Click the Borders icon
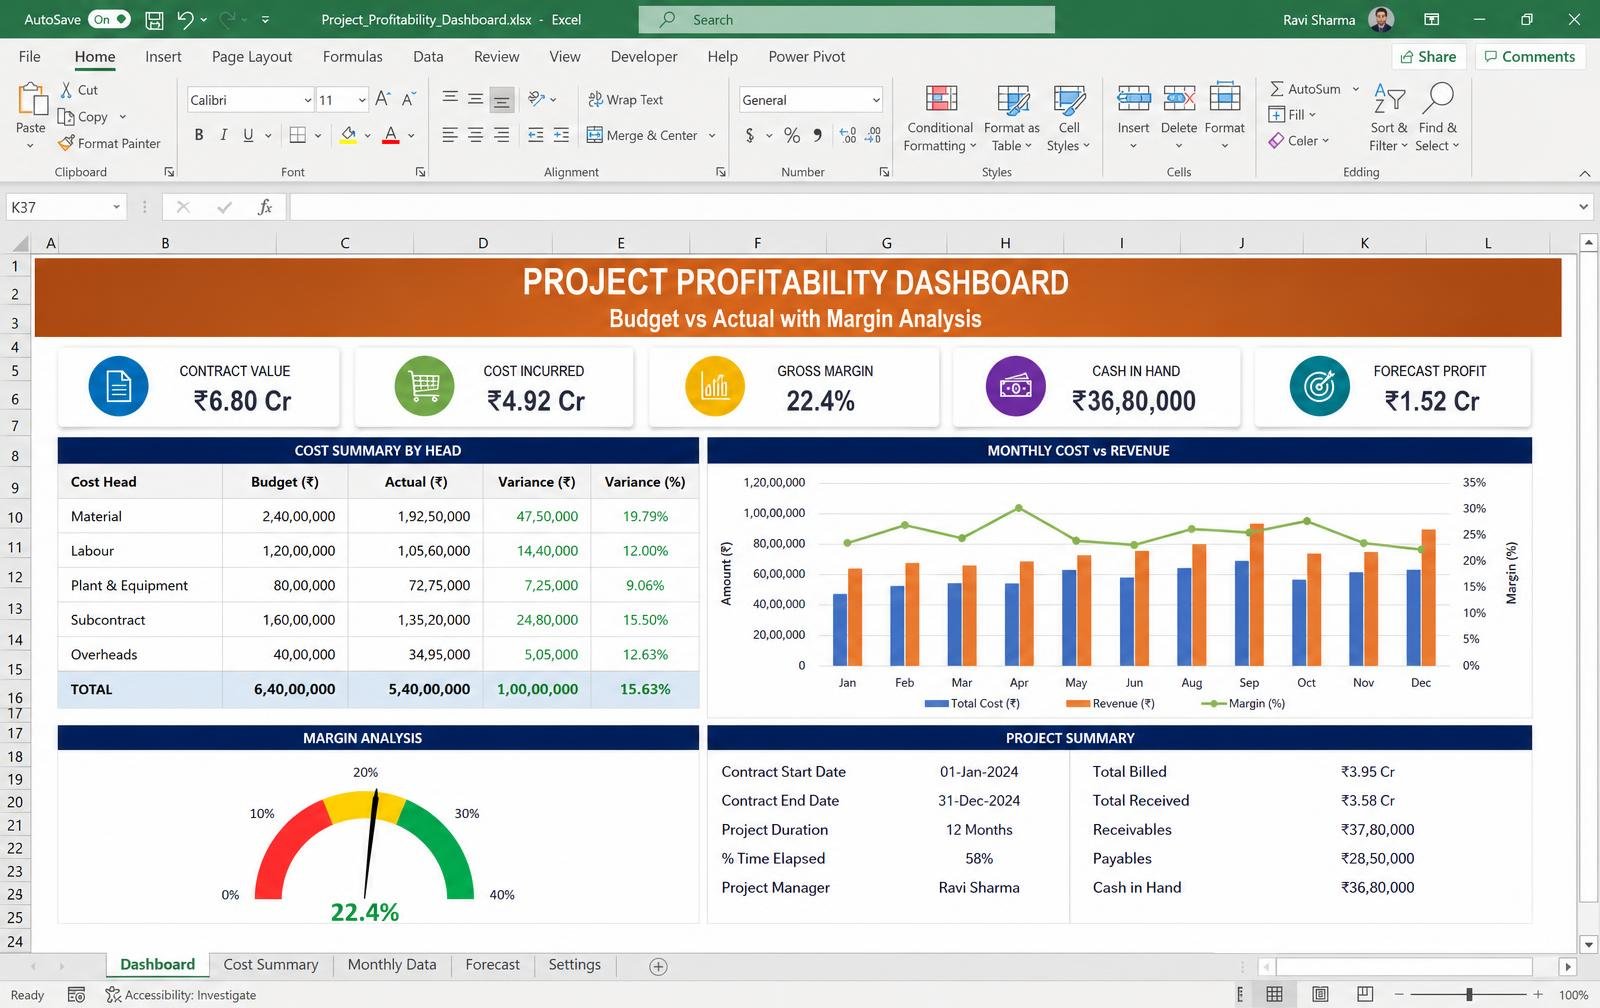This screenshot has width=1600, height=1008. pos(297,135)
